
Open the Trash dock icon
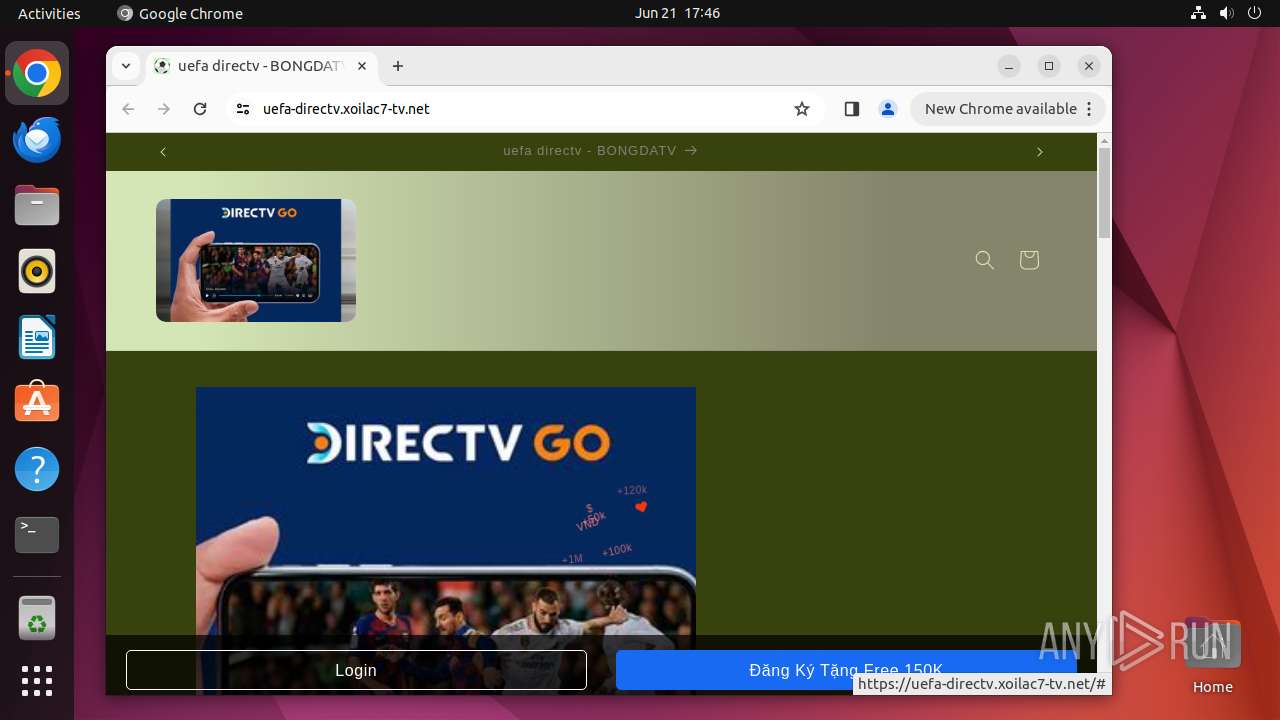[37, 618]
